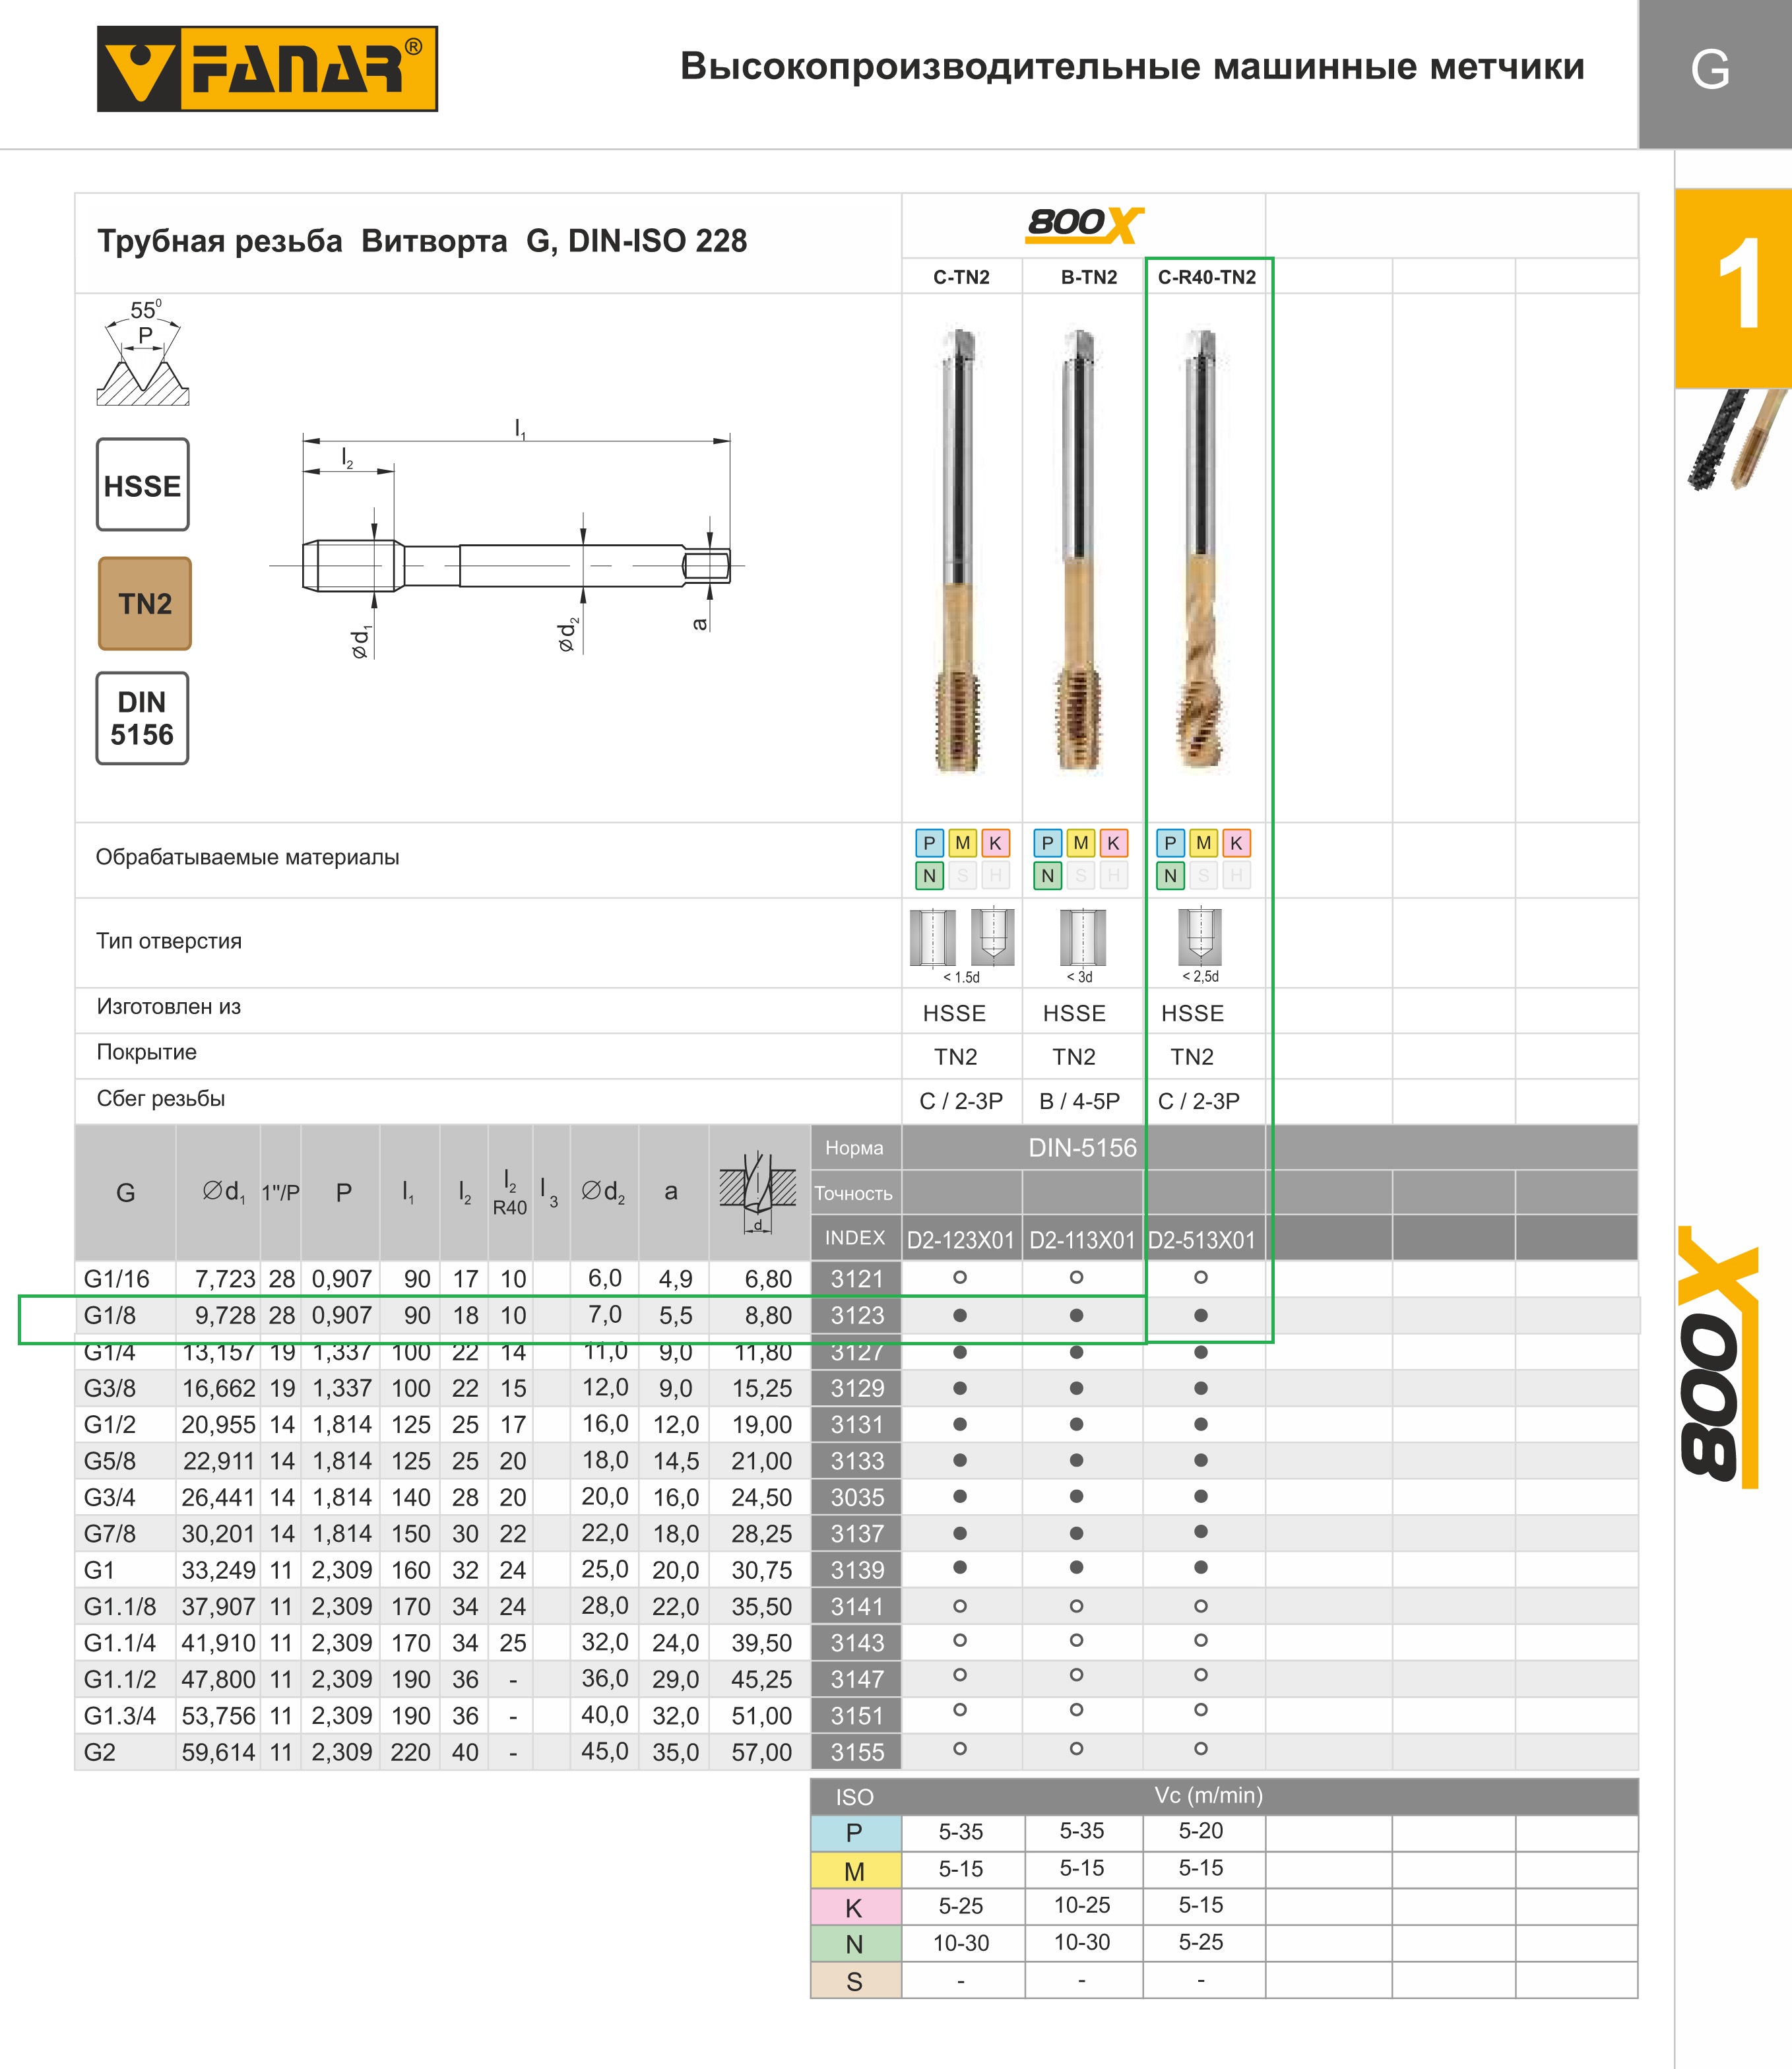The image size is (1792, 2069).
Task: Click the yellow M material icon under B-TN2
Action: coord(1080,843)
